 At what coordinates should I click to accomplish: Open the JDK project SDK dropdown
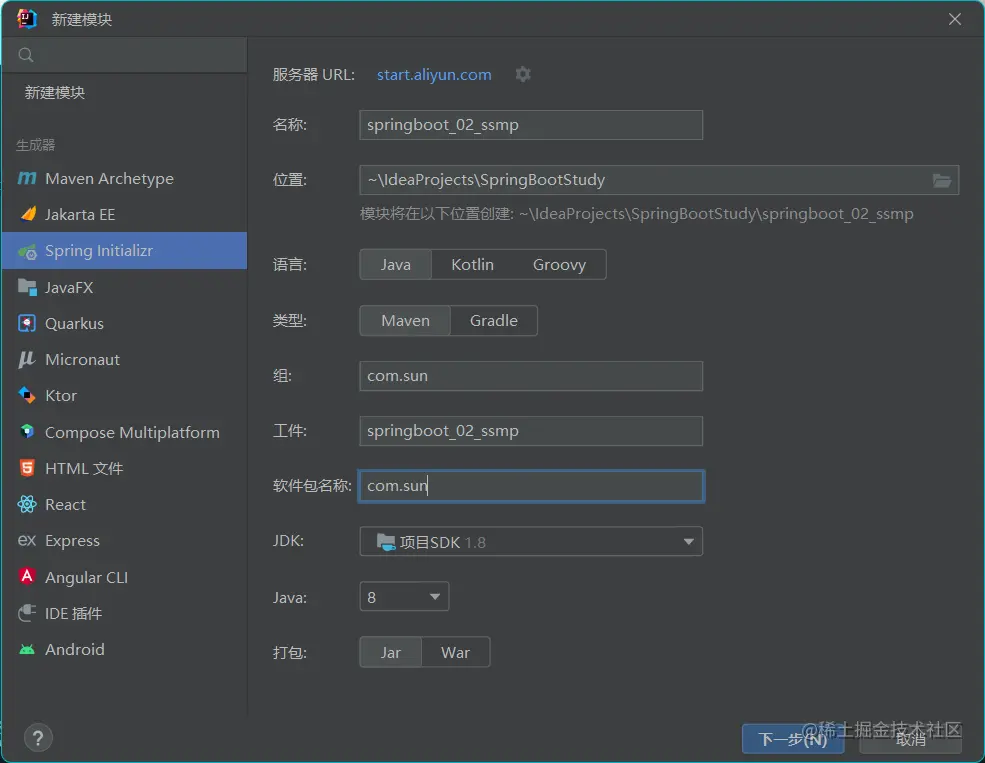531,541
